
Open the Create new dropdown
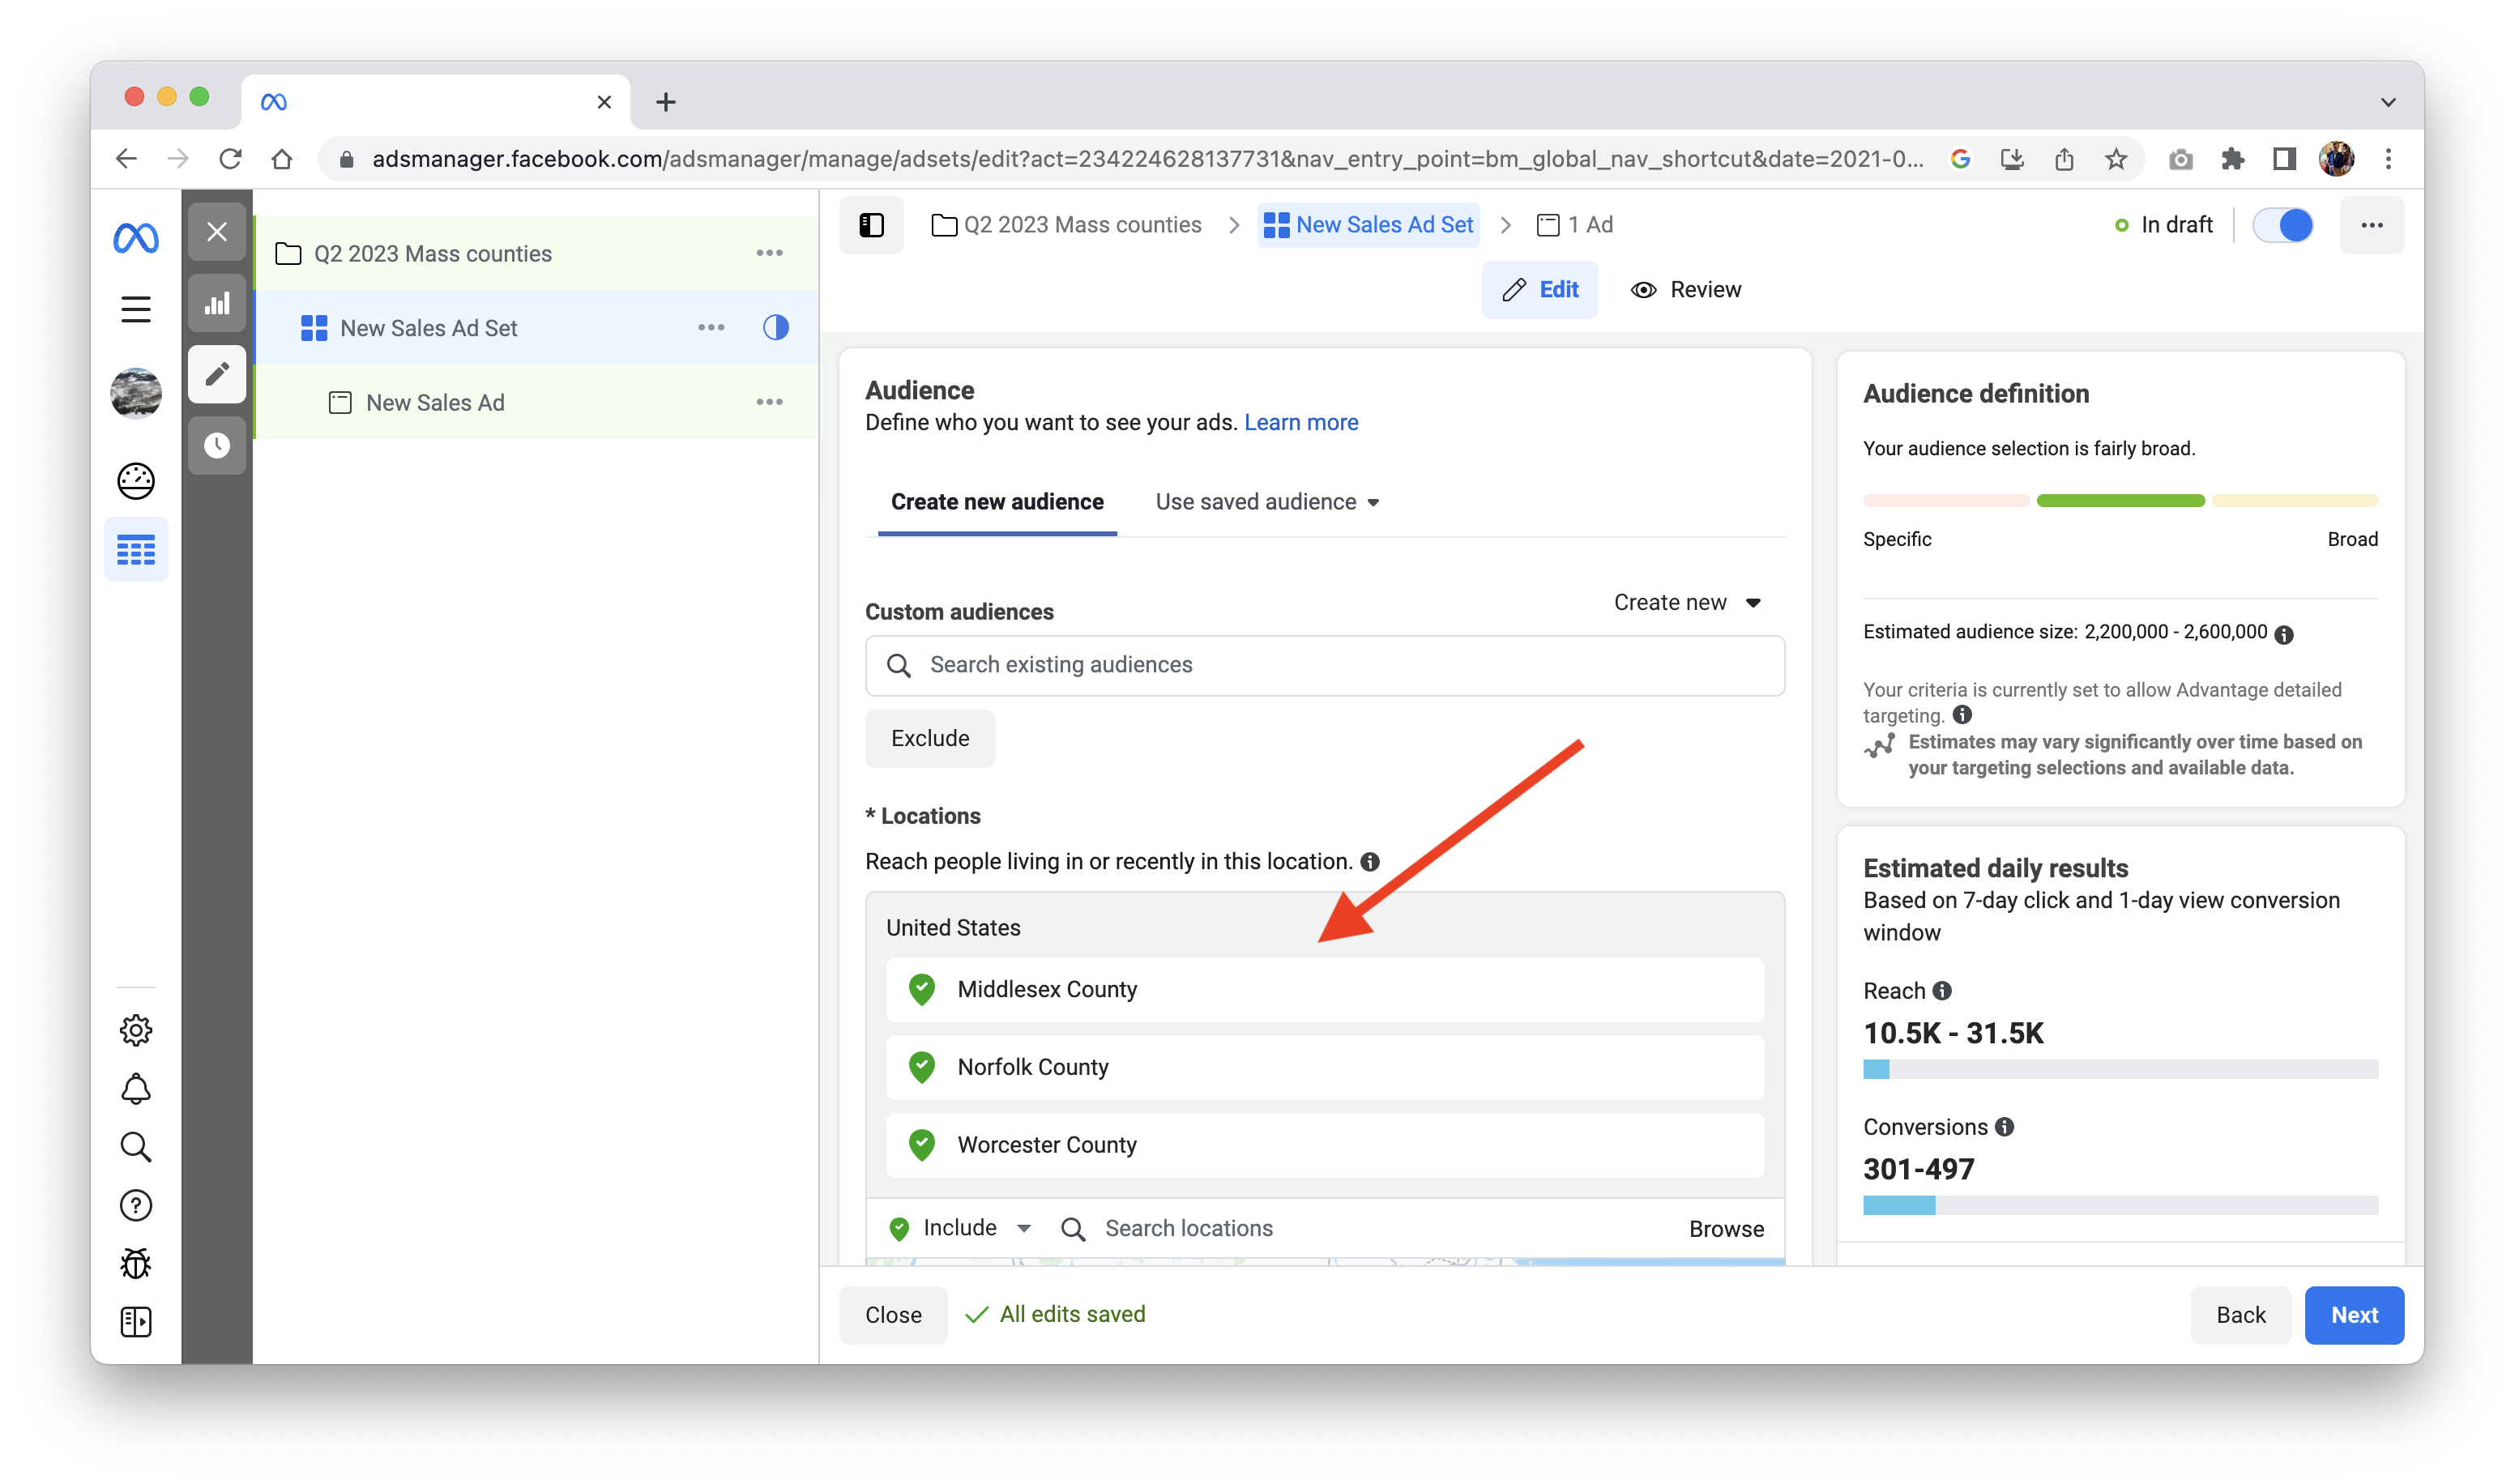pyautogui.click(x=1686, y=602)
